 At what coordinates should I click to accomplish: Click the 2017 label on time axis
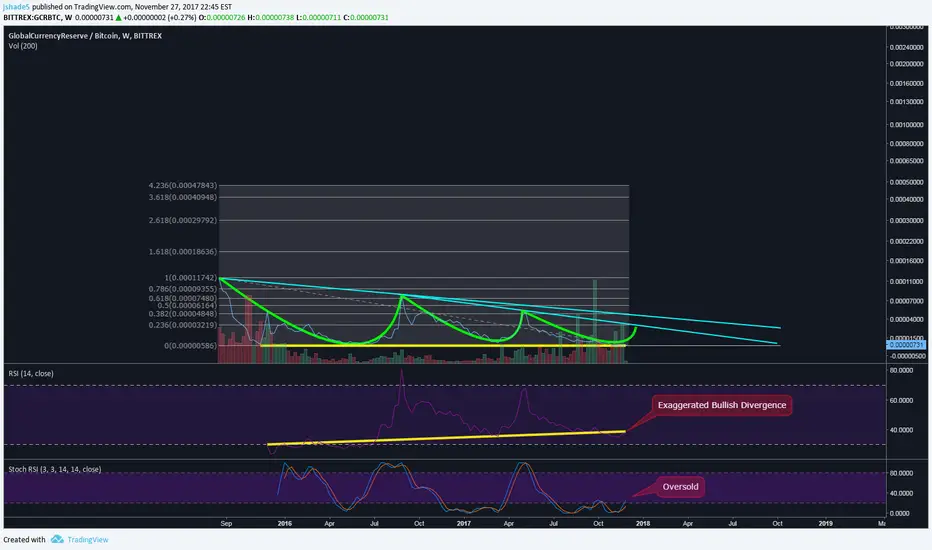464,524
